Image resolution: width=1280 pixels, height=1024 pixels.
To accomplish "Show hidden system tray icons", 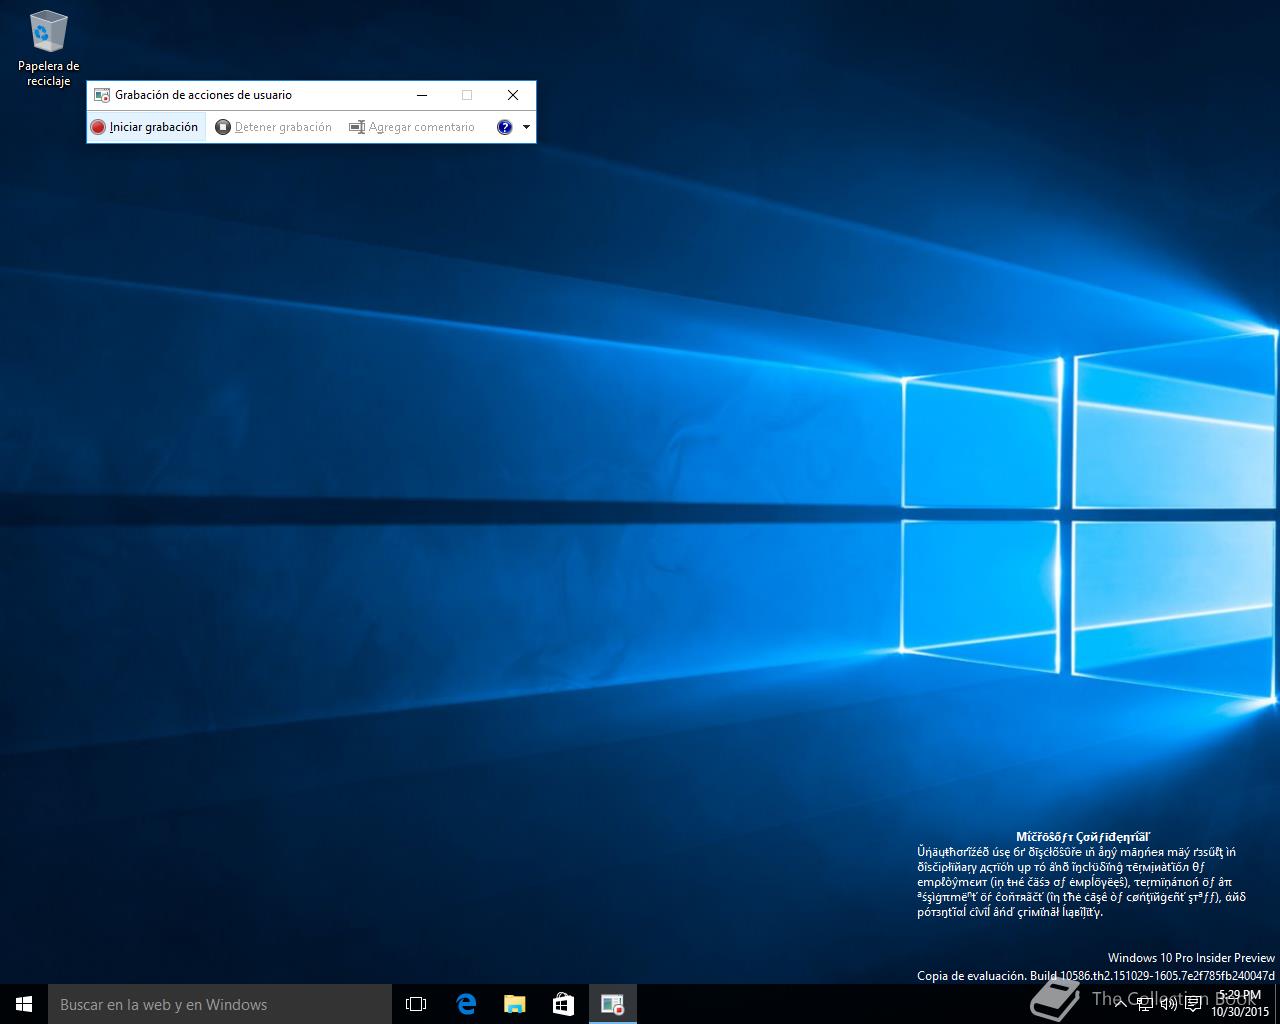I will click(x=1121, y=1004).
